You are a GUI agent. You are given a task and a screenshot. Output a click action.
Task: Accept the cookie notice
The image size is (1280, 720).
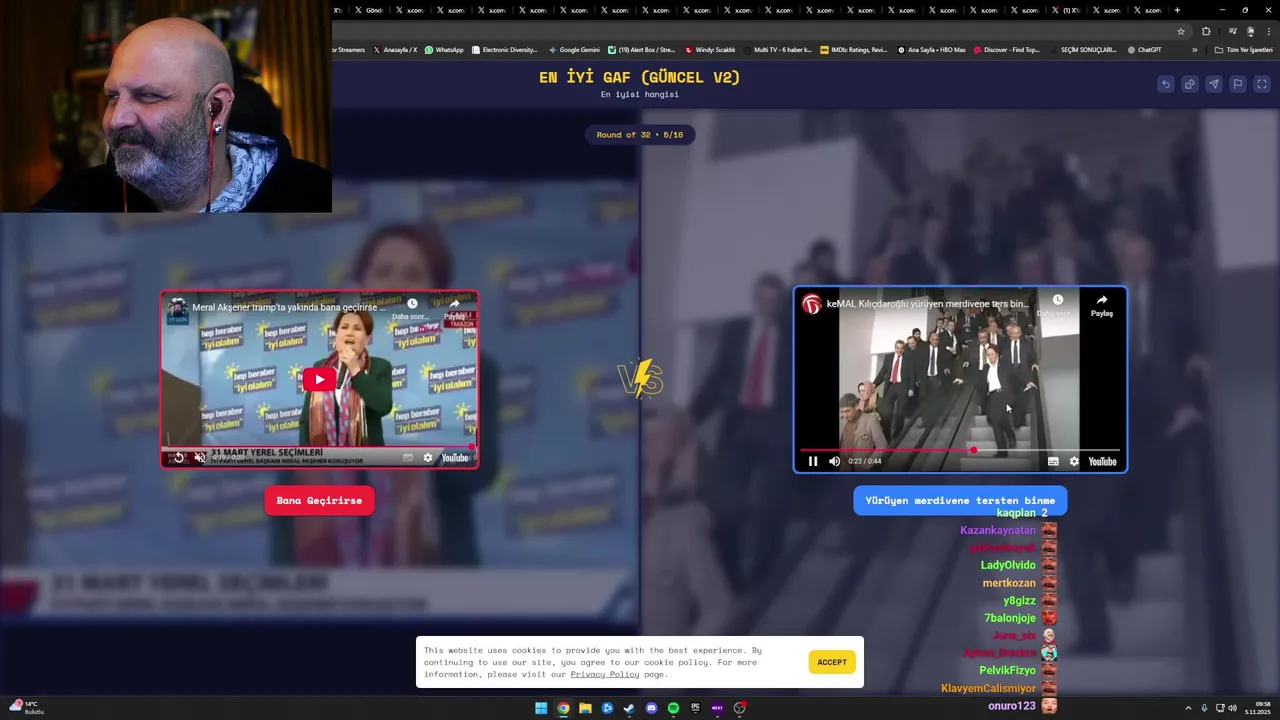pyautogui.click(x=832, y=662)
